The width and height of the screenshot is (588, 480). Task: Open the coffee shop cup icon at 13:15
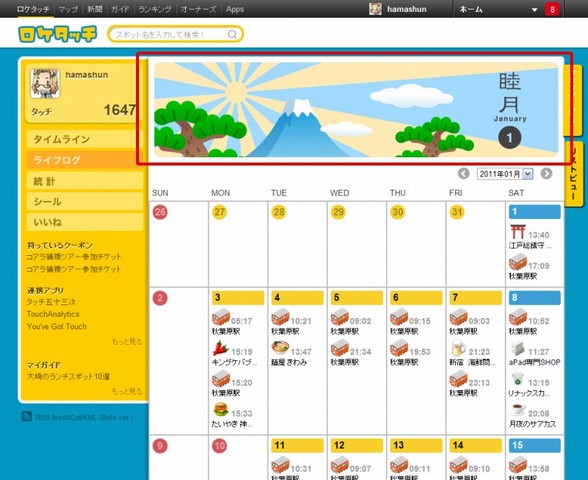point(518,379)
